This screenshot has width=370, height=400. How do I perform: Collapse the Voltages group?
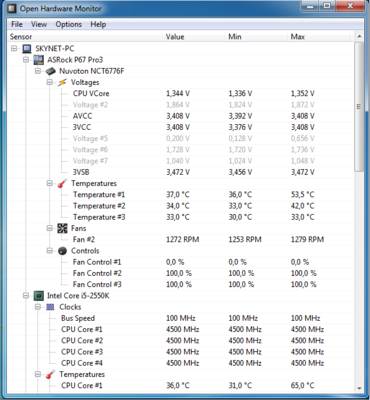(x=50, y=82)
